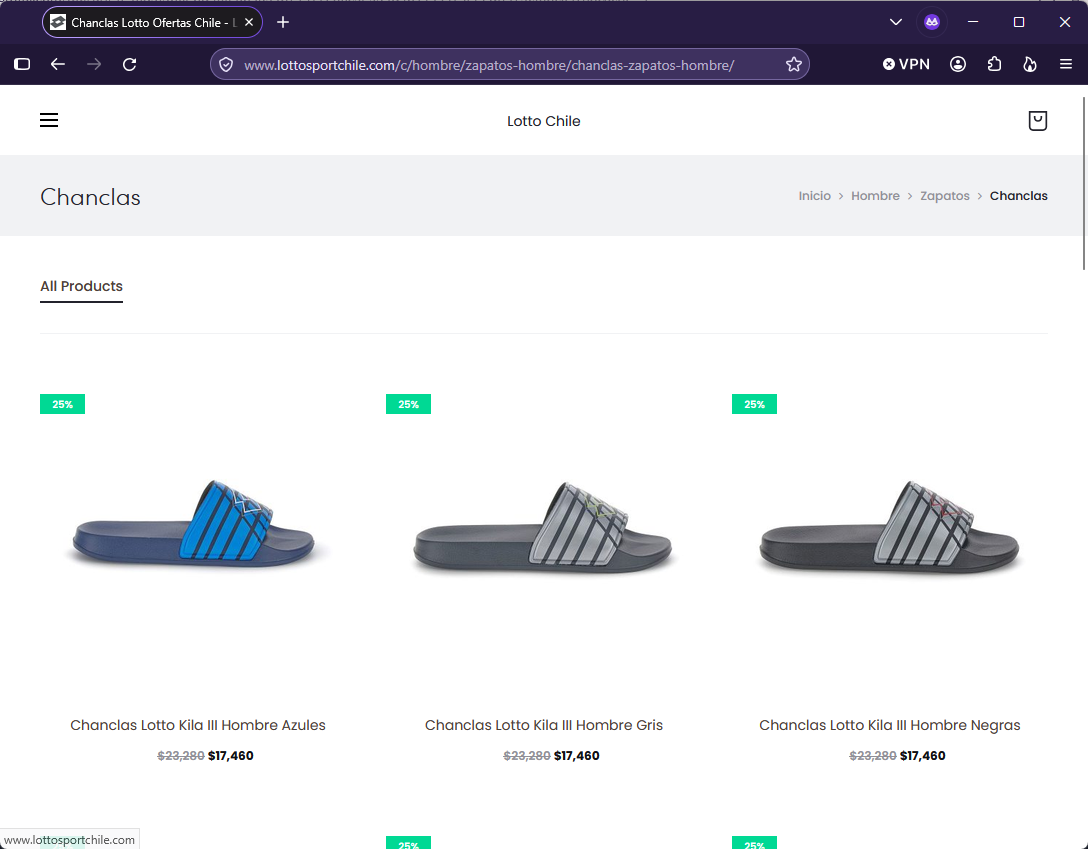This screenshot has height=849, width=1088.
Task: Click the $17,460 price under Azules
Action: coord(231,755)
